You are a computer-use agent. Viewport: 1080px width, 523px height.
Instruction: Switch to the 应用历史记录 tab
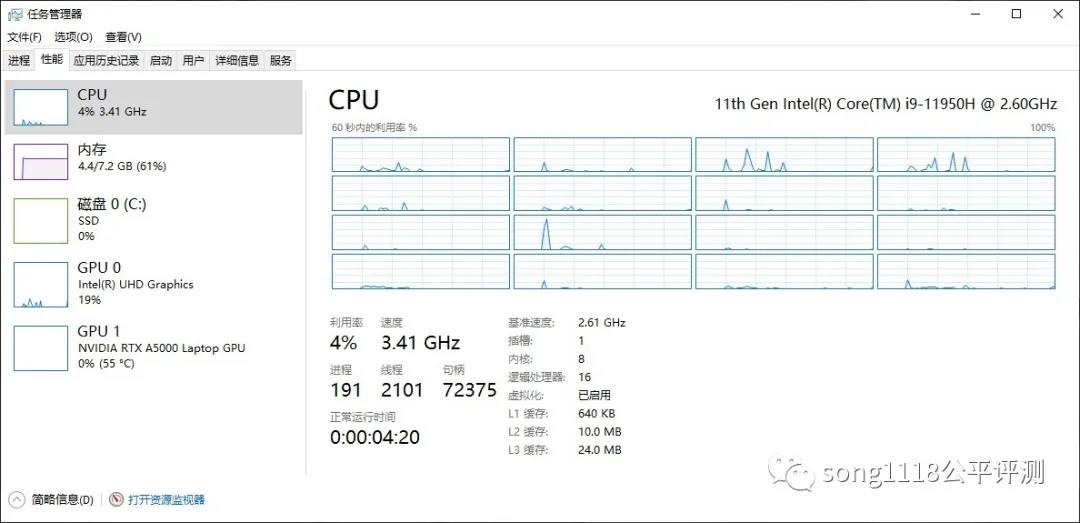coord(106,61)
